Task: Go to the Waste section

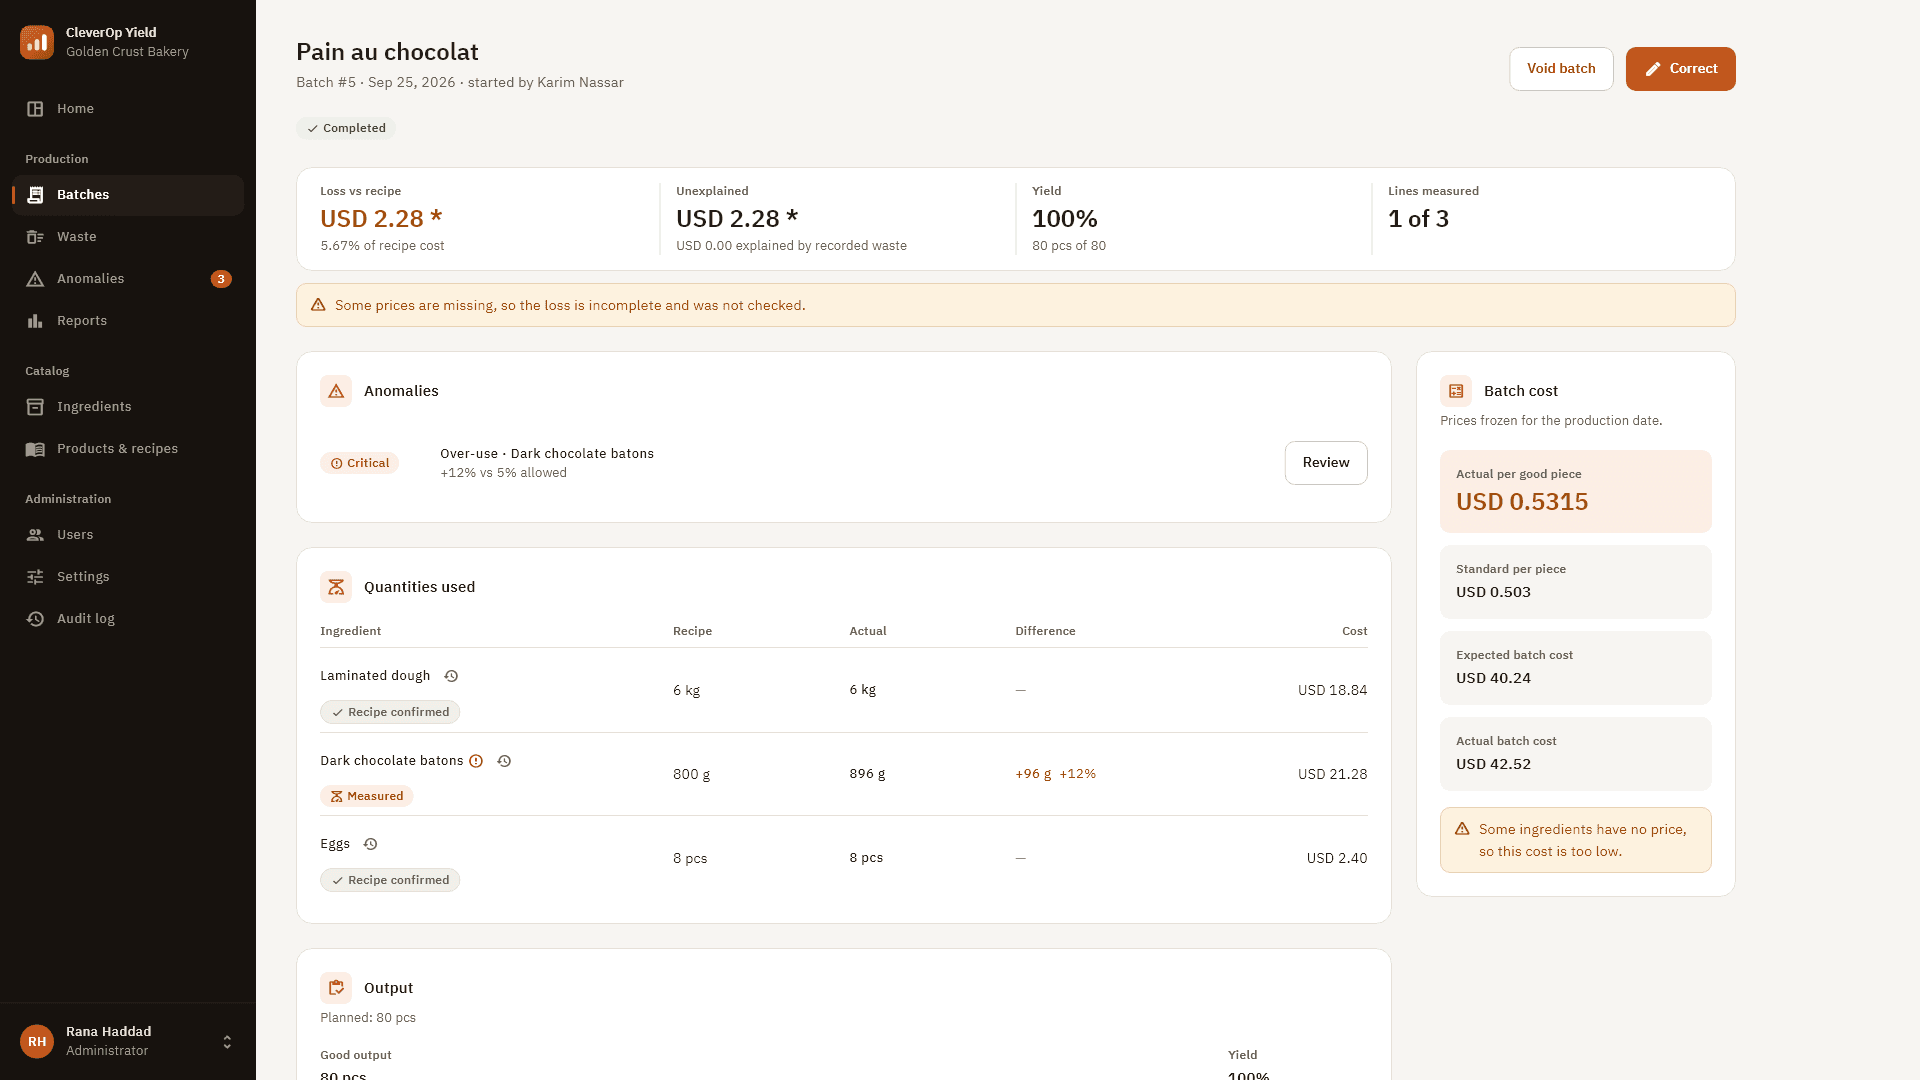Action: [x=128, y=237]
